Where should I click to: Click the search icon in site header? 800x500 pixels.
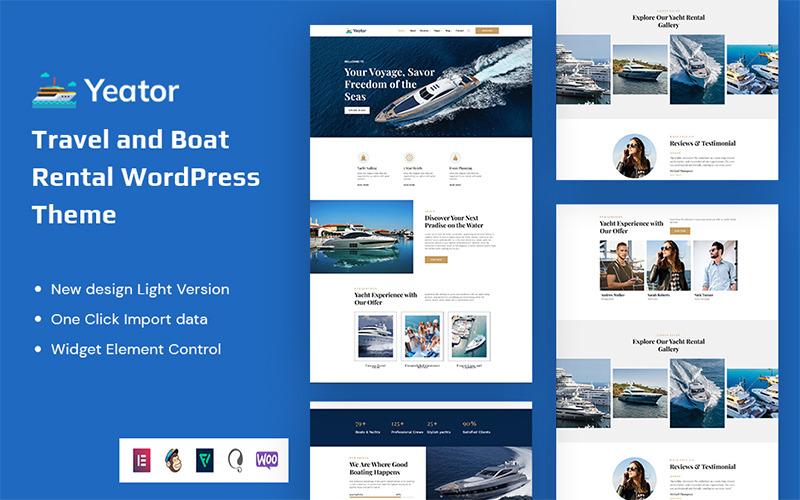pyautogui.click(x=468, y=31)
